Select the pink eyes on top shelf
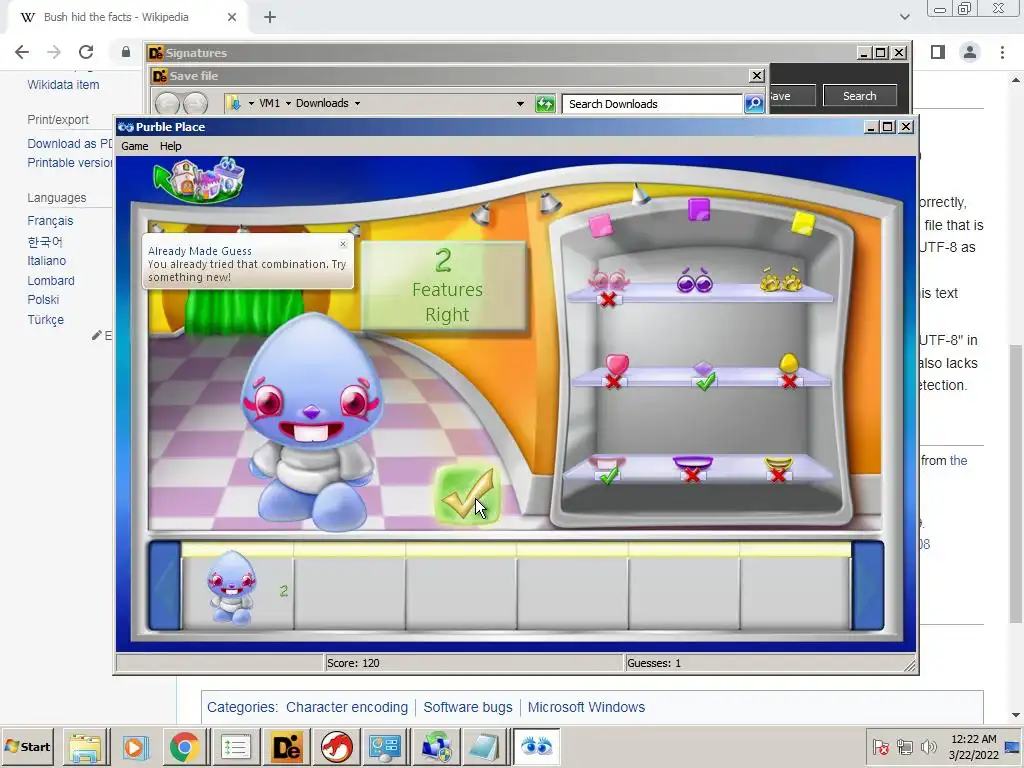1024x768 pixels. pyautogui.click(x=609, y=281)
